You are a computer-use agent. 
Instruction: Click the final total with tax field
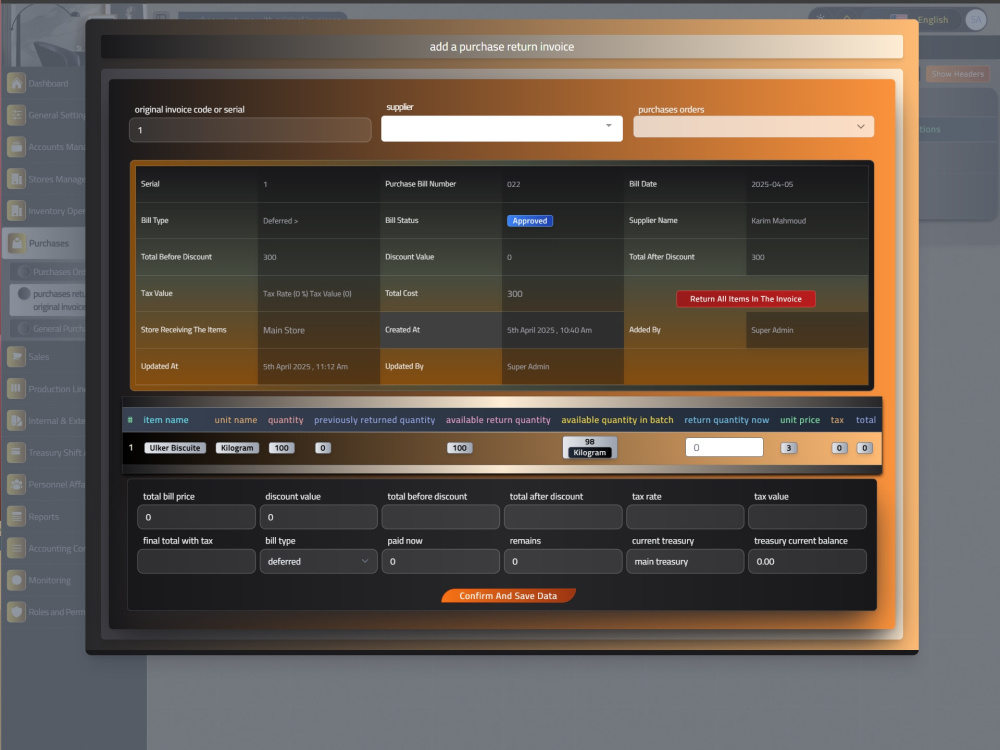pyautogui.click(x=196, y=561)
